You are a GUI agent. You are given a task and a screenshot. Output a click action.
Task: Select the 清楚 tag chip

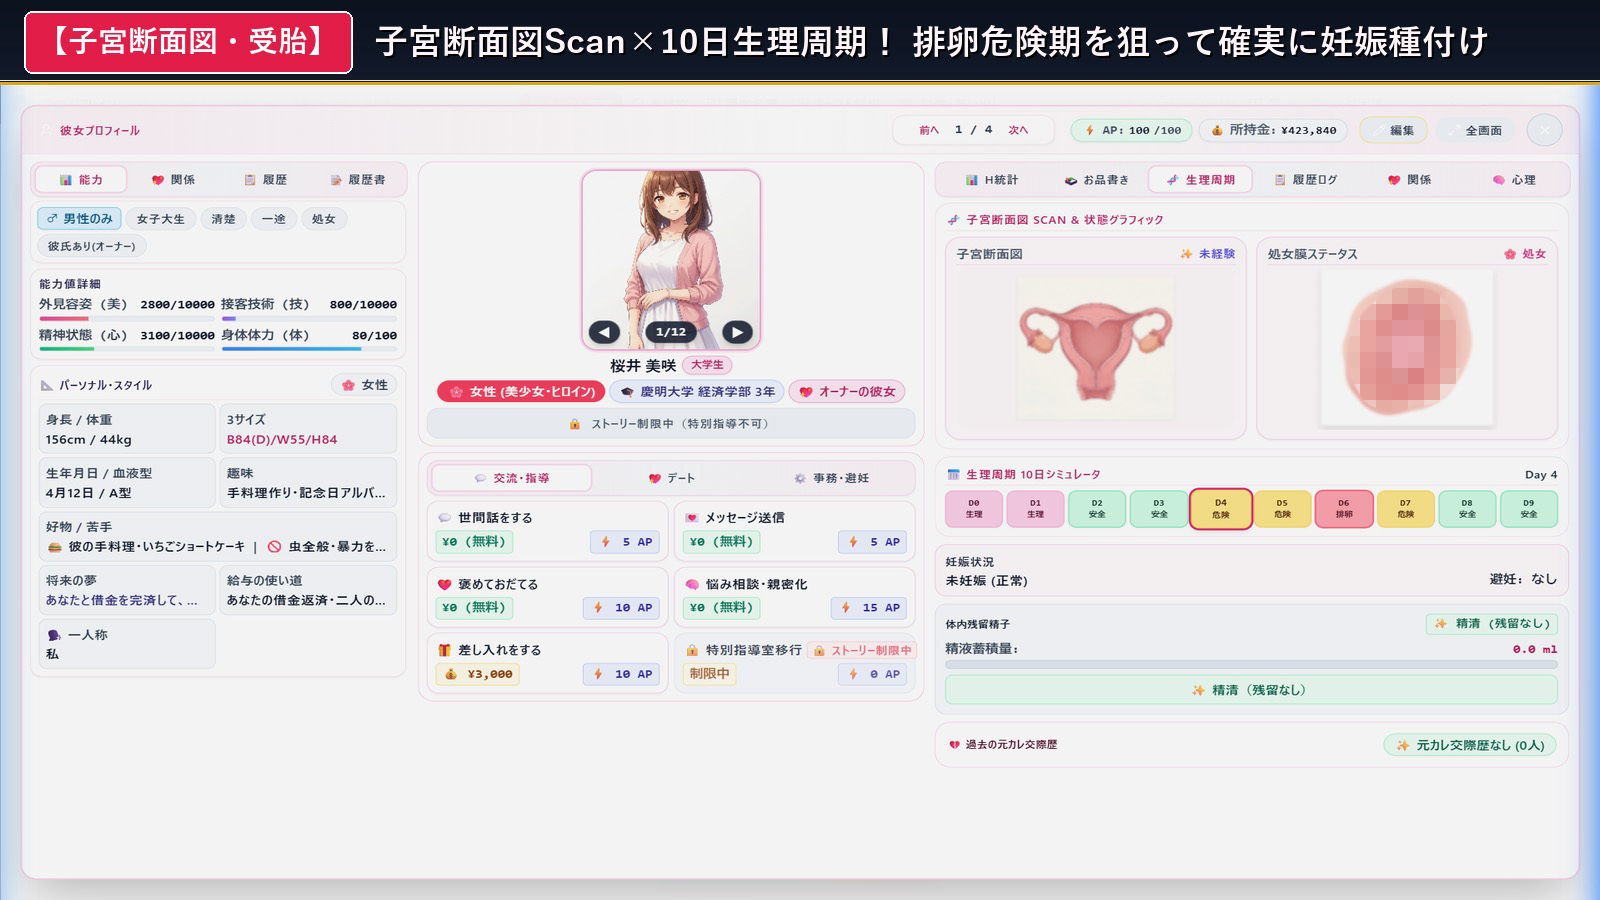click(224, 219)
